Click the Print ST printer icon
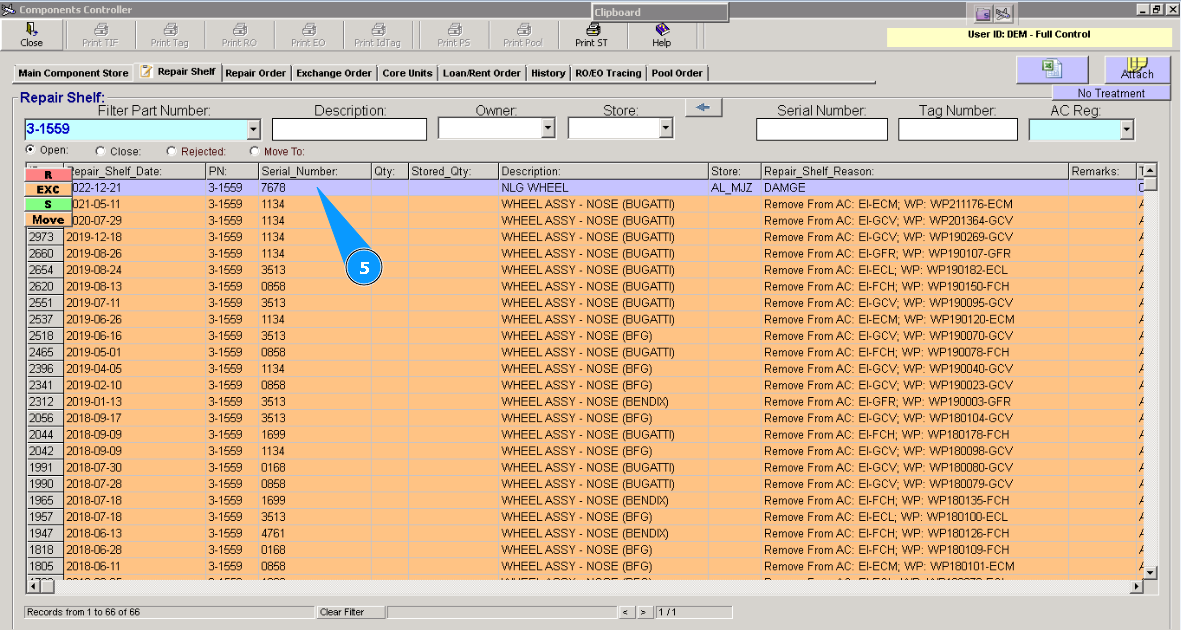 tap(591, 35)
